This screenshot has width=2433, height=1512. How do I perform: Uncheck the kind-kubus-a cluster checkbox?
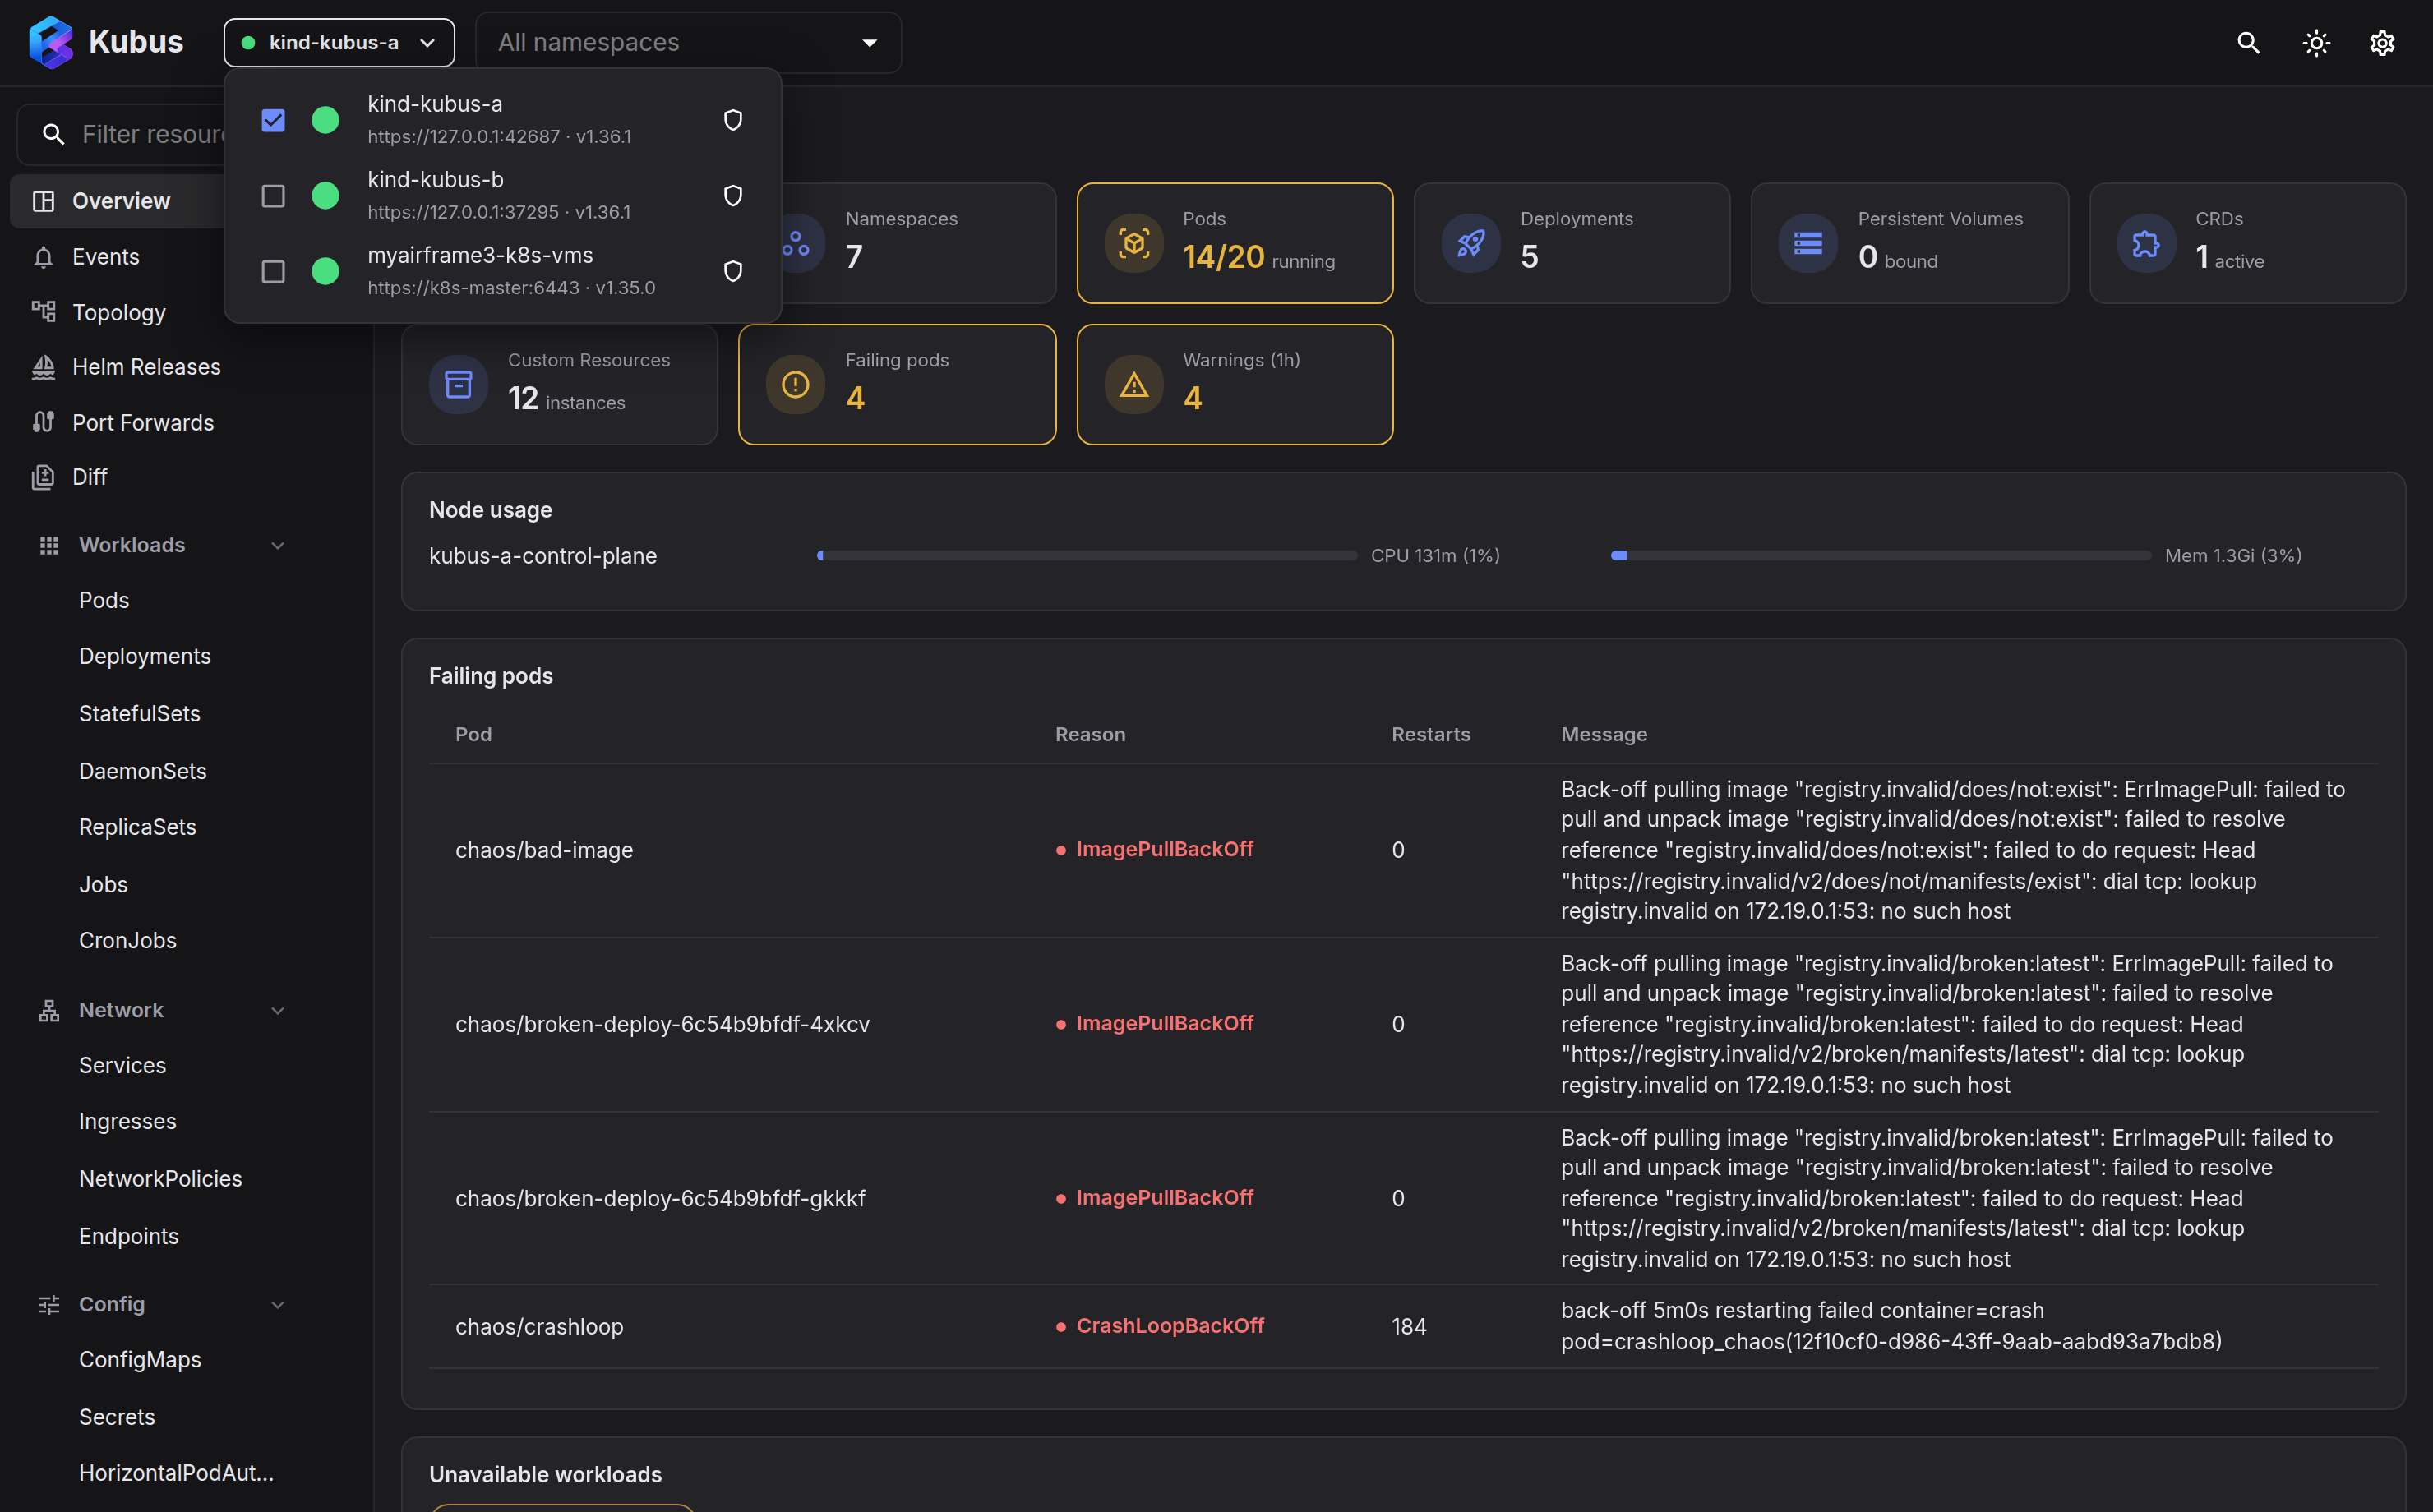(x=273, y=120)
